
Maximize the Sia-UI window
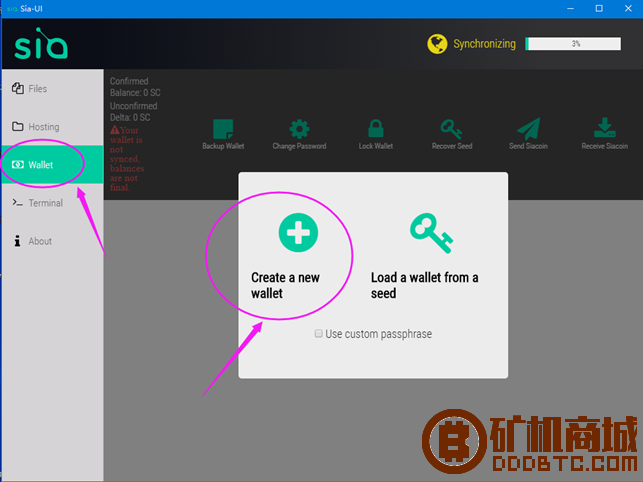599,9
